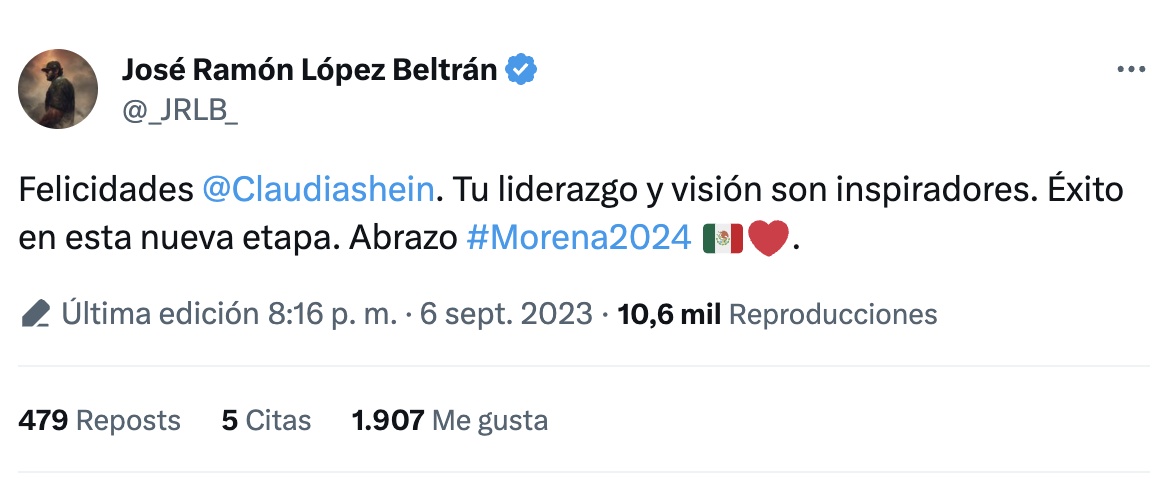Click the word "Felicidades" in the tweet

pos(105,191)
